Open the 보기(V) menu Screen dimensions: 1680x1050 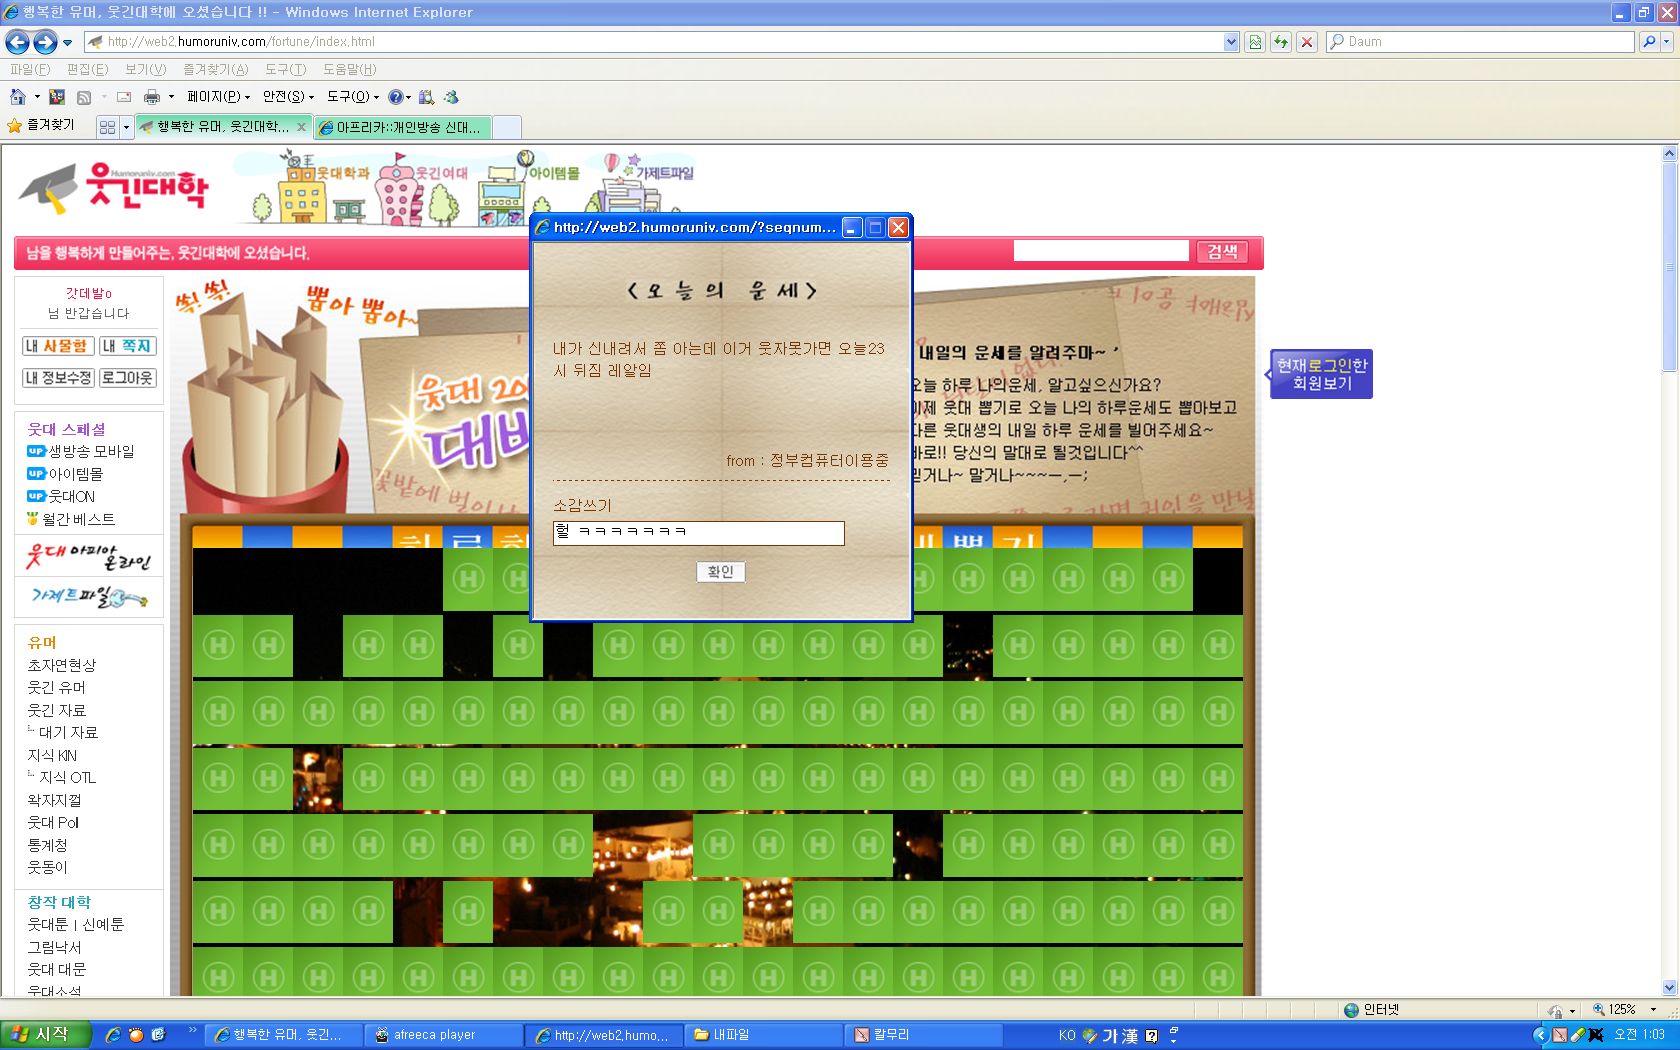point(145,69)
